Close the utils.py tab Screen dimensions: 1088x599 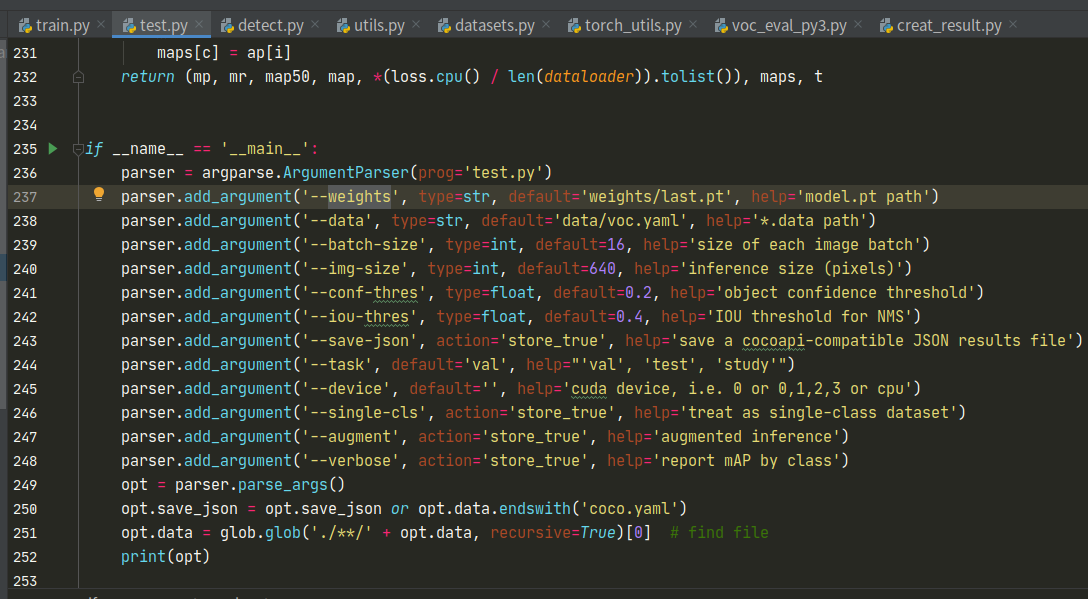tap(416, 24)
